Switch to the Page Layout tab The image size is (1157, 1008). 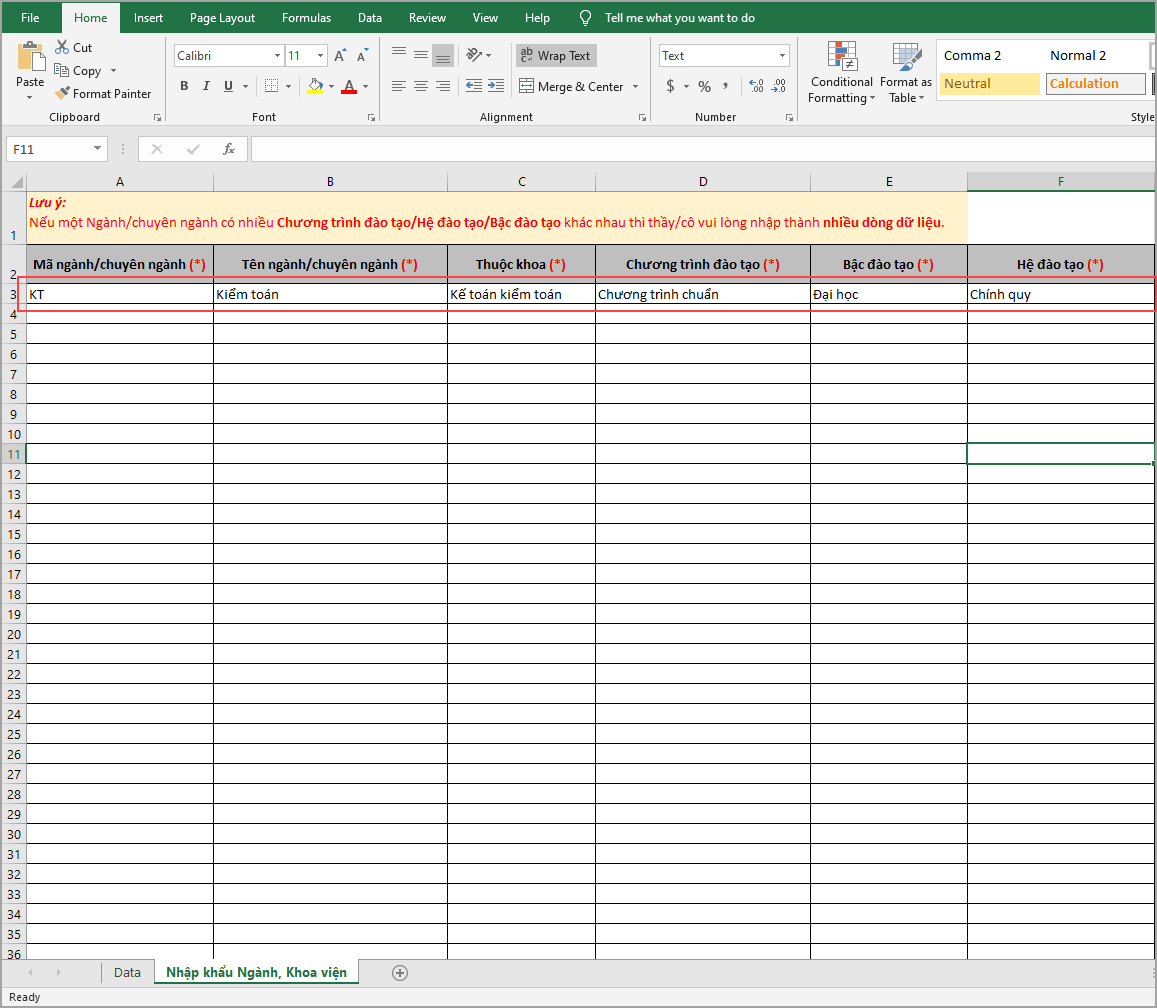pos(222,18)
